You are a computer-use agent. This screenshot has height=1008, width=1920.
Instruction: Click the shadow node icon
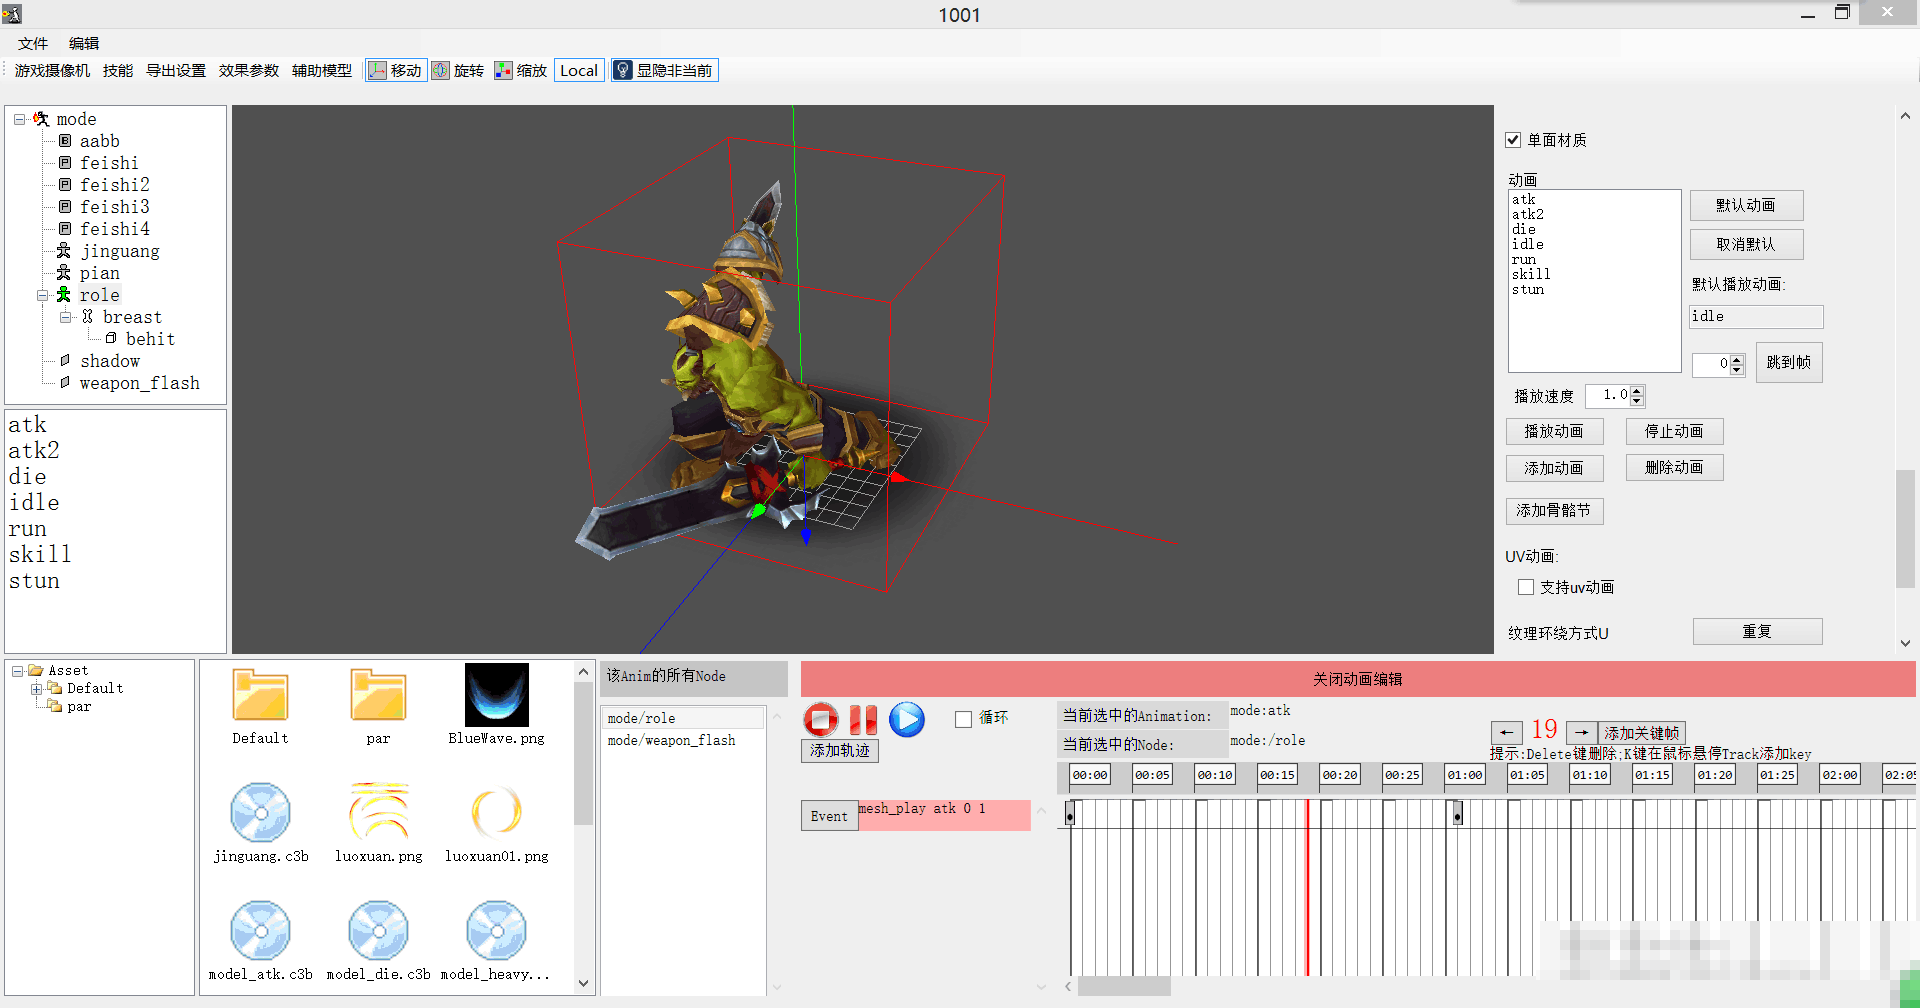[65, 361]
